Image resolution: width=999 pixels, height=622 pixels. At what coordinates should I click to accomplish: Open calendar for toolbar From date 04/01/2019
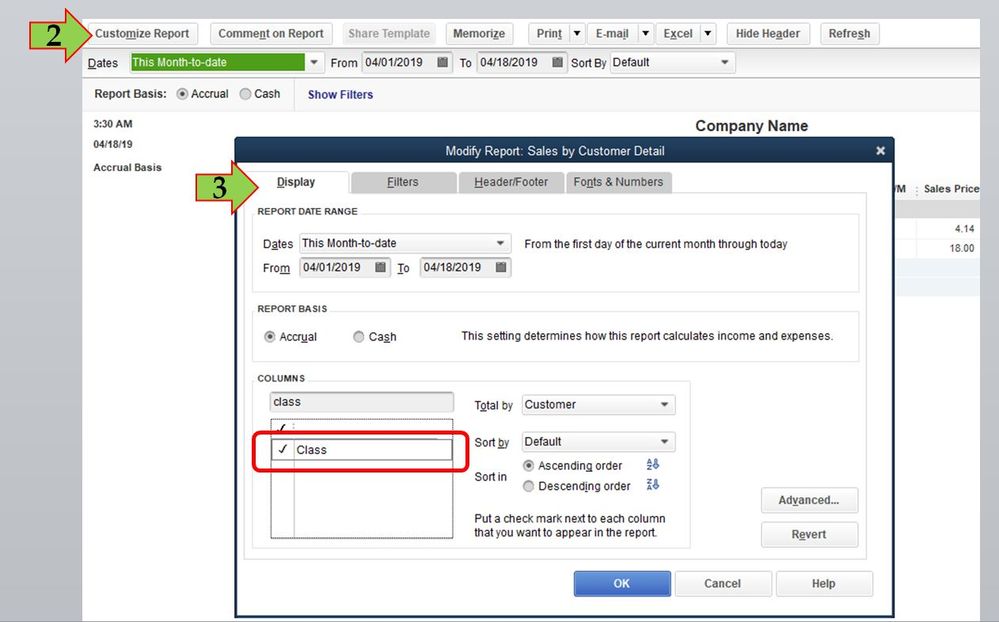click(x=442, y=62)
